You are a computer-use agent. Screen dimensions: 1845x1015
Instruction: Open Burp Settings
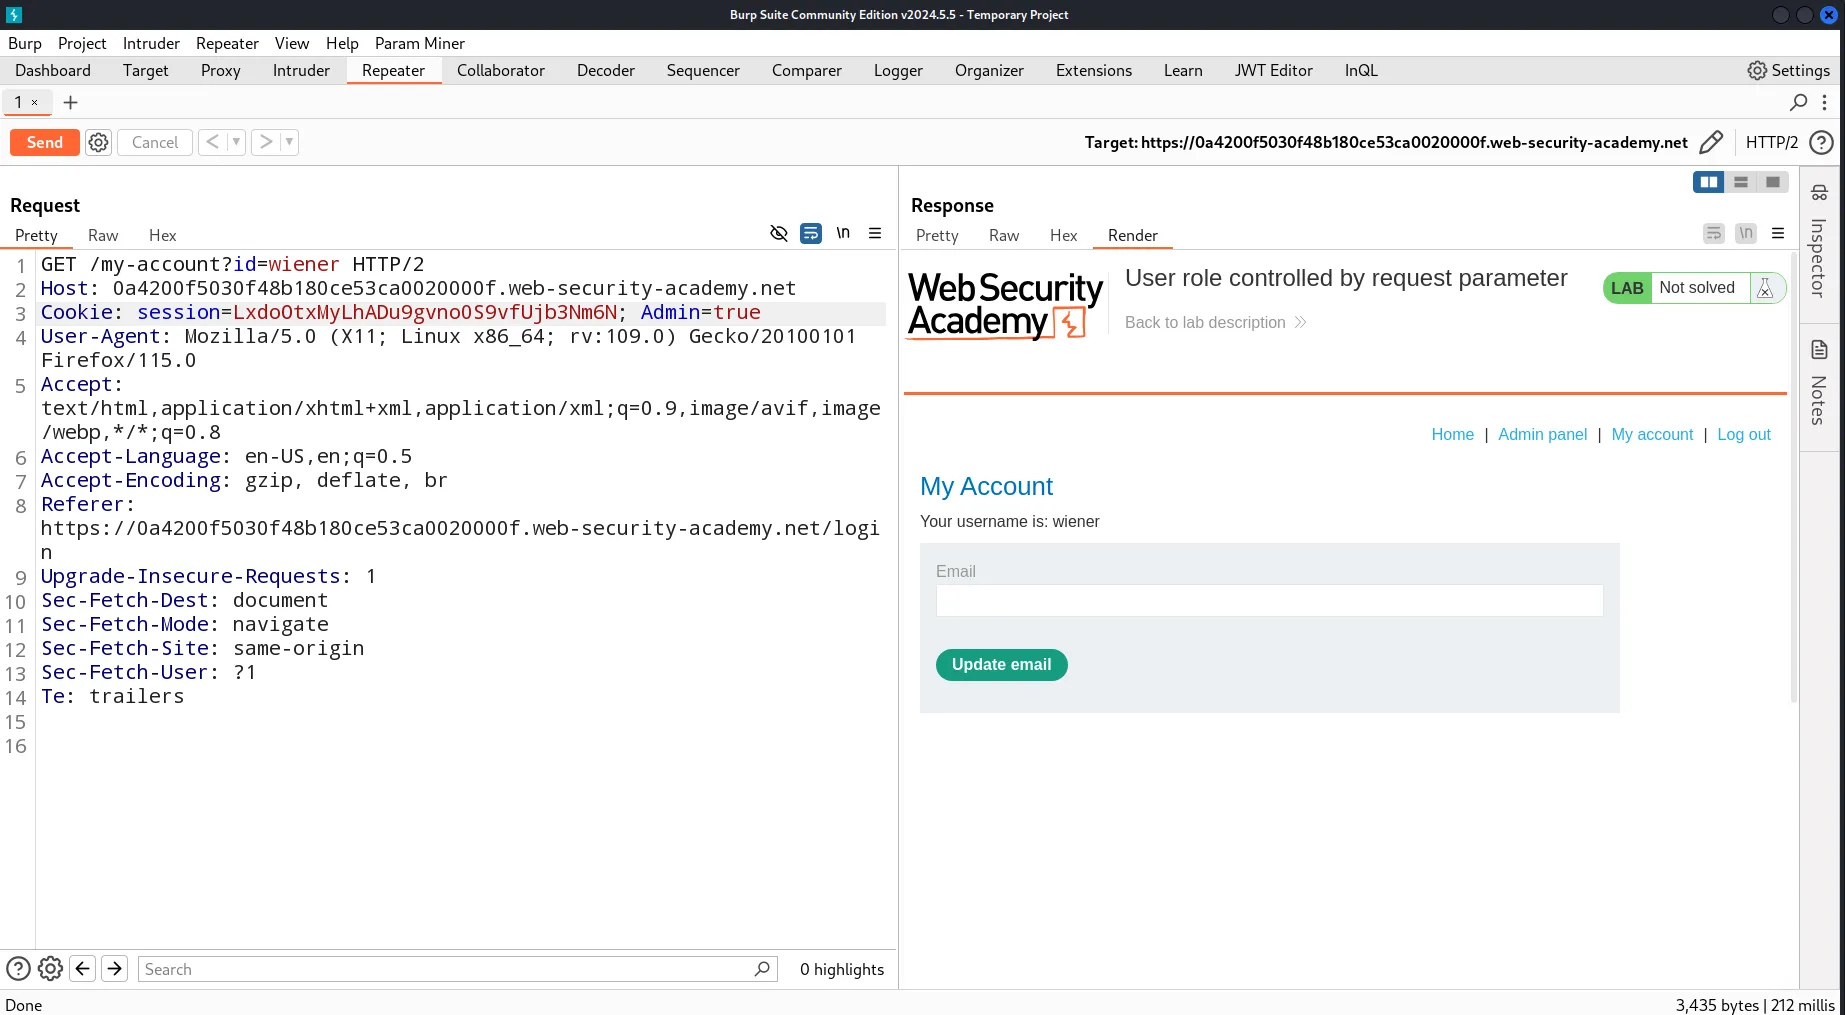click(x=1788, y=70)
